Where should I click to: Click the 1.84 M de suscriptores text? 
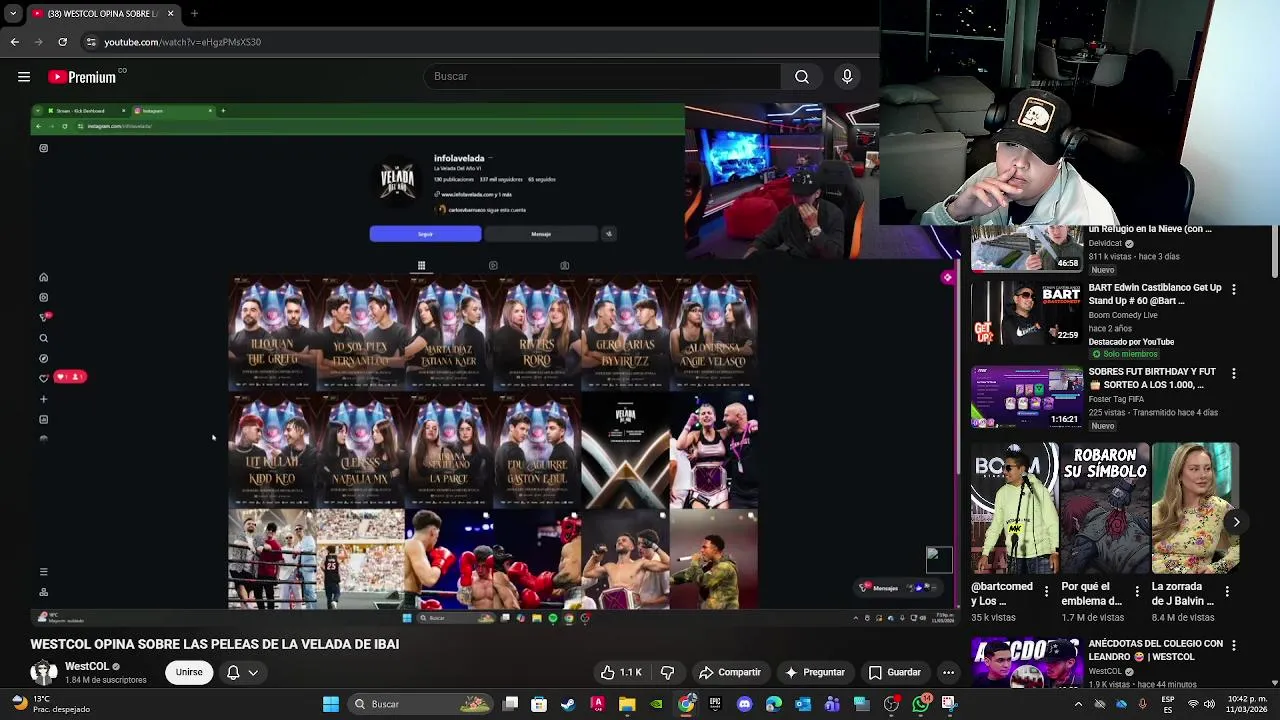tap(106, 680)
